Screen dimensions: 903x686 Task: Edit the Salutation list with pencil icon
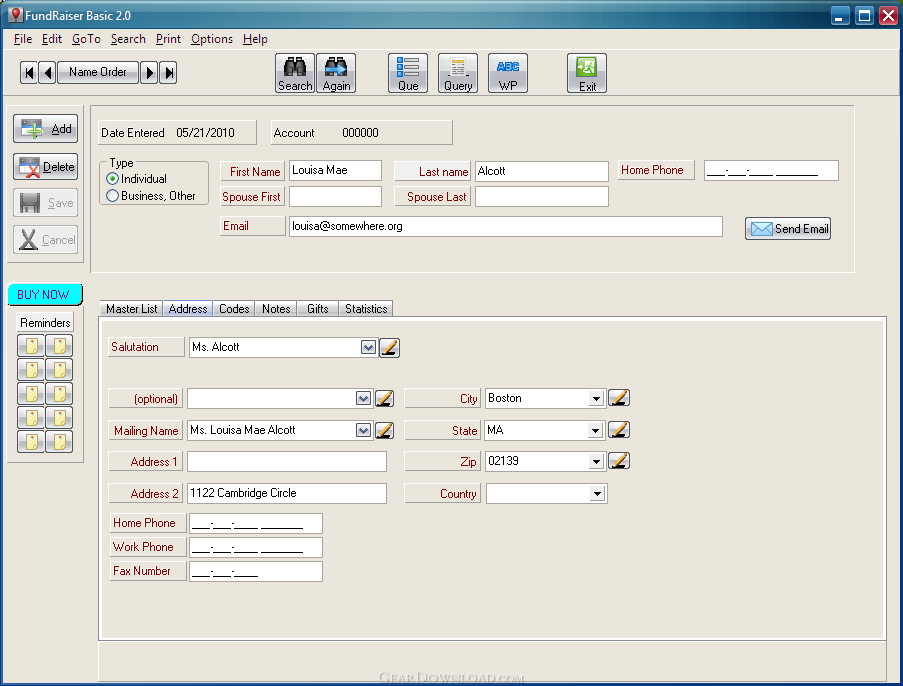389,347
